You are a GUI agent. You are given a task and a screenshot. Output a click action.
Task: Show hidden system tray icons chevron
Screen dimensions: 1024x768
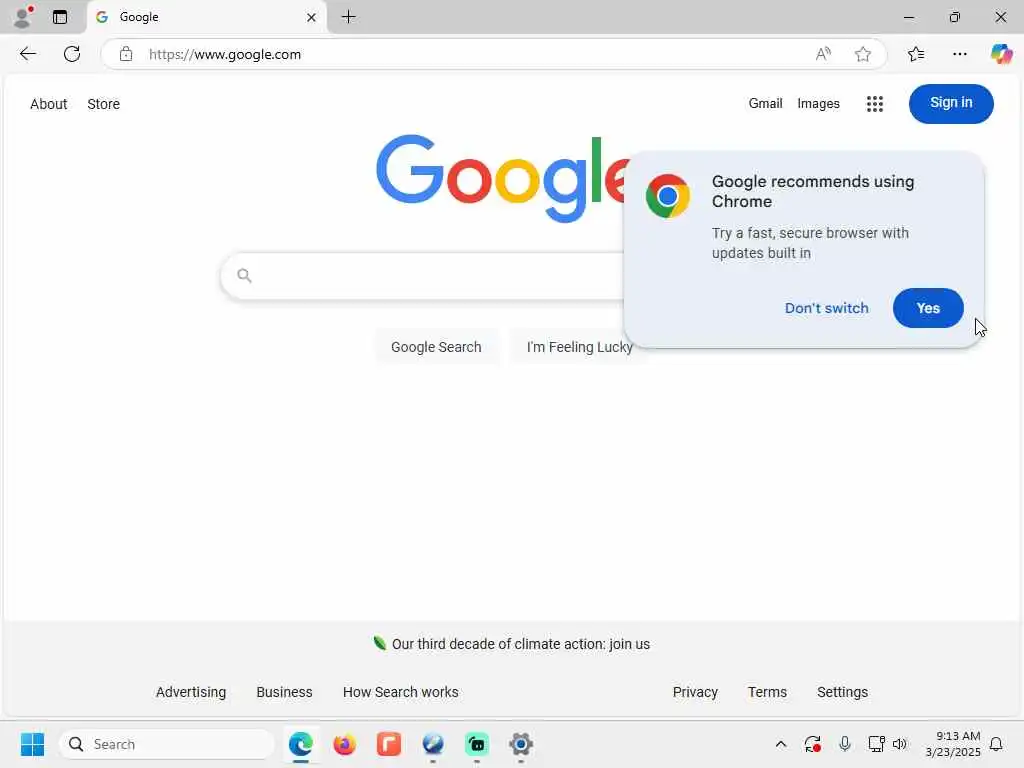click(780, 744)
